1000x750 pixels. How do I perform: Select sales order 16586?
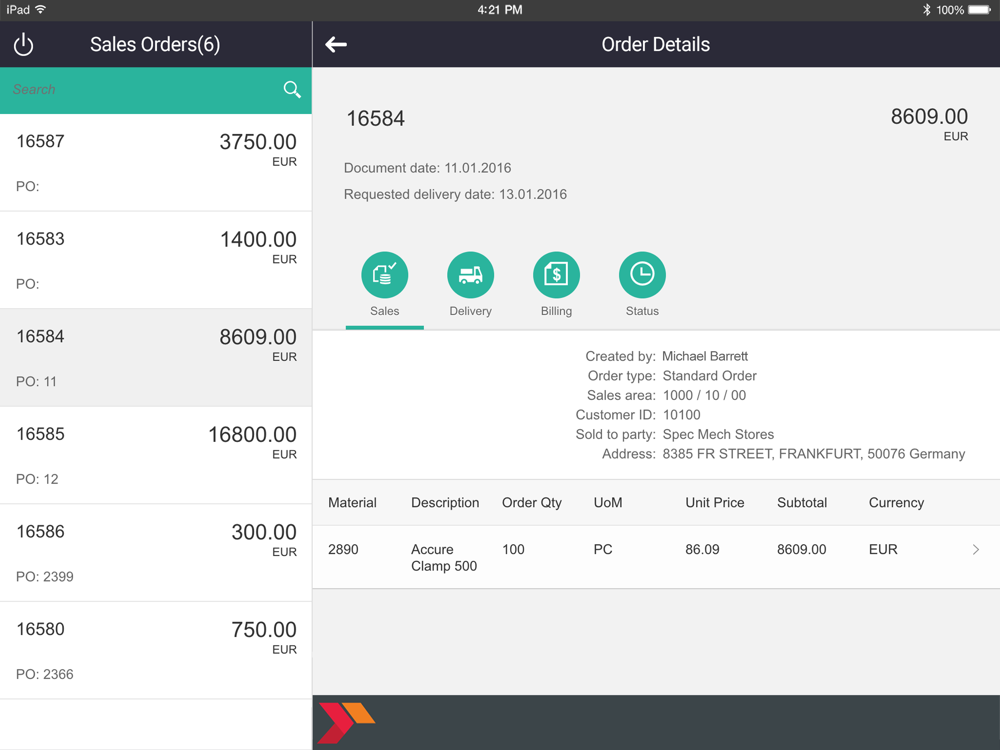(156, 553)
